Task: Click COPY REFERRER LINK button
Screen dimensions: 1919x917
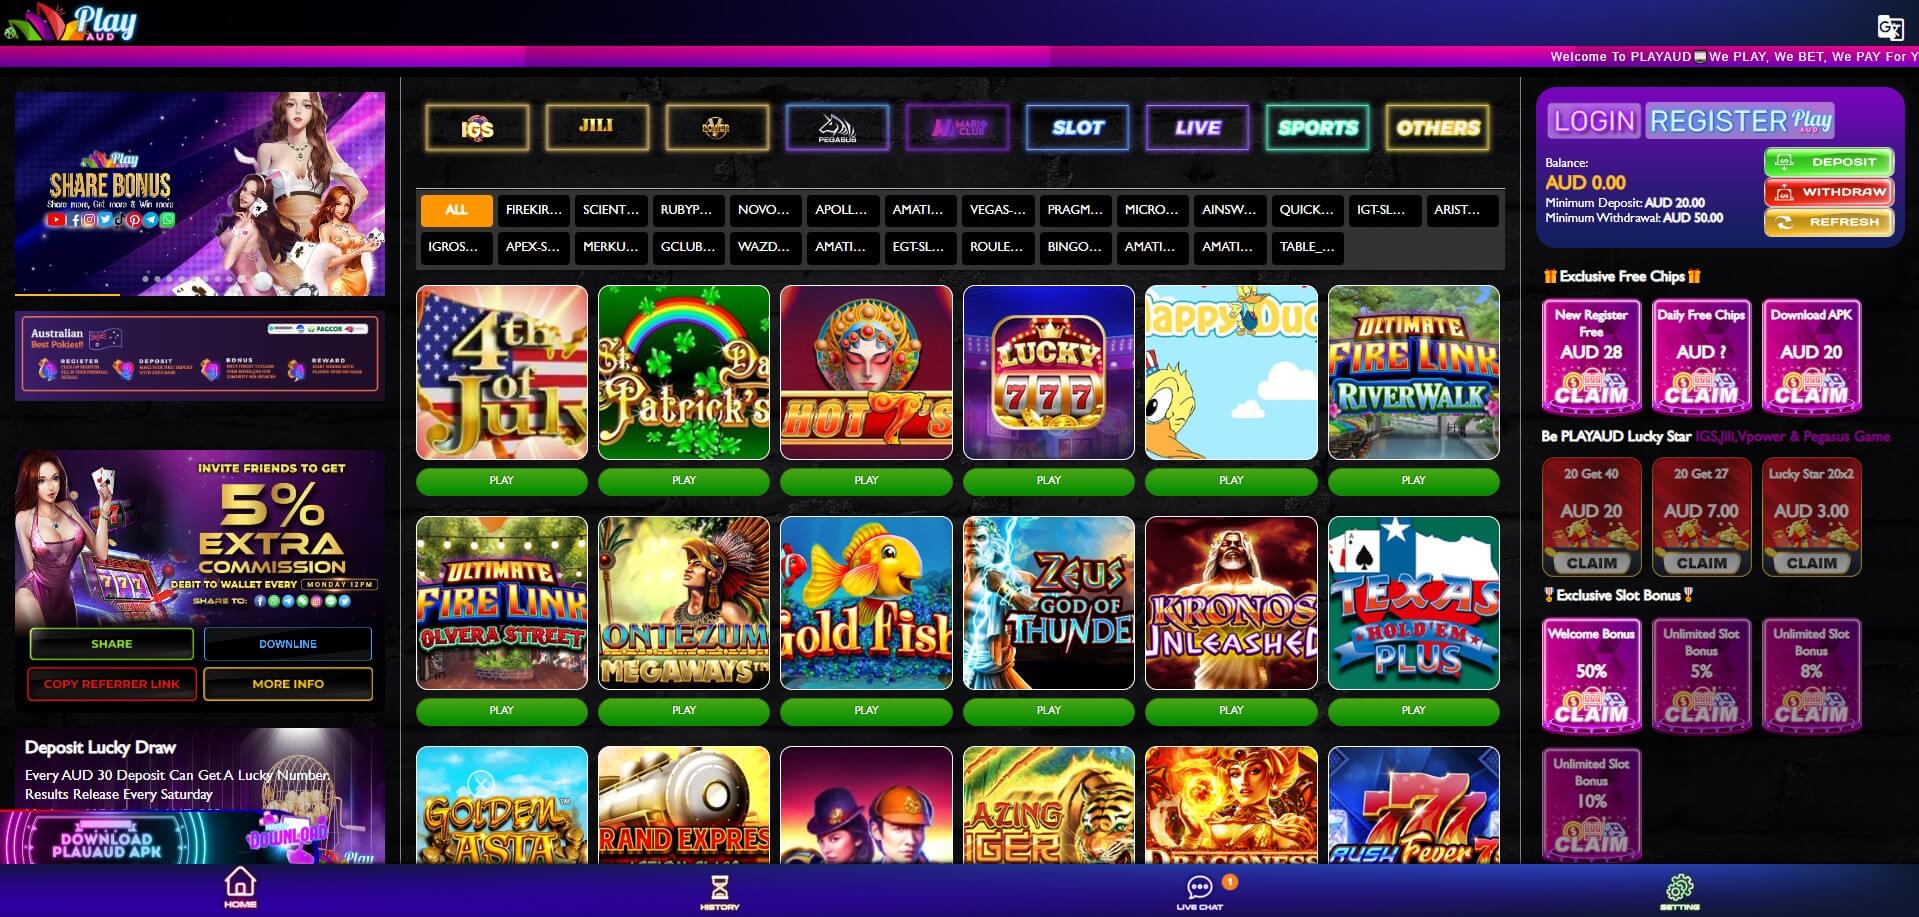Action: (112, 684)
